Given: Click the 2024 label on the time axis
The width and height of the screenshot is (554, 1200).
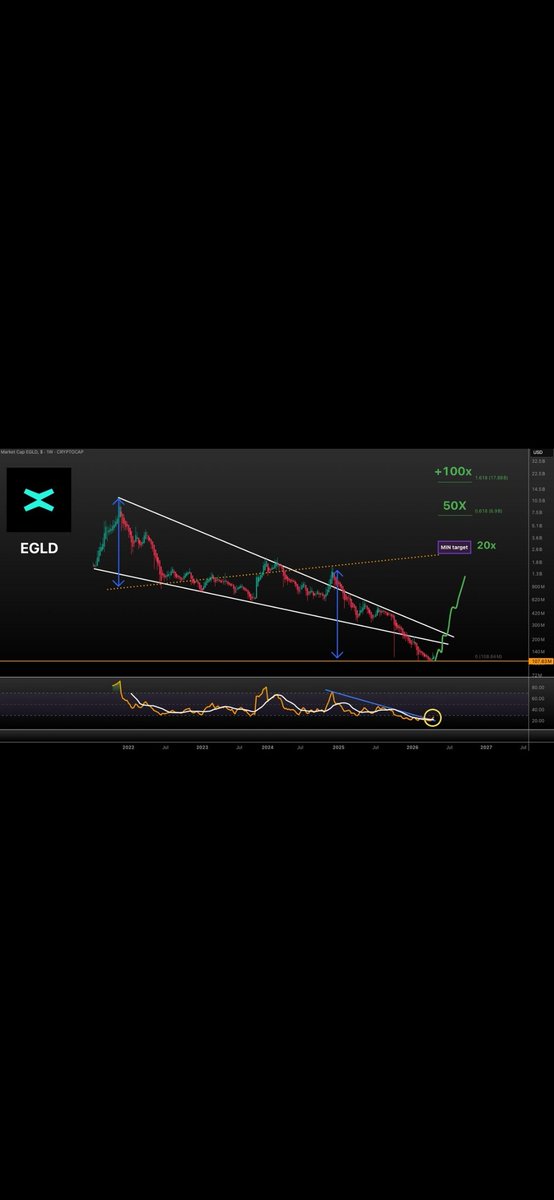Looking at the screenshot, I should (267, 747).
